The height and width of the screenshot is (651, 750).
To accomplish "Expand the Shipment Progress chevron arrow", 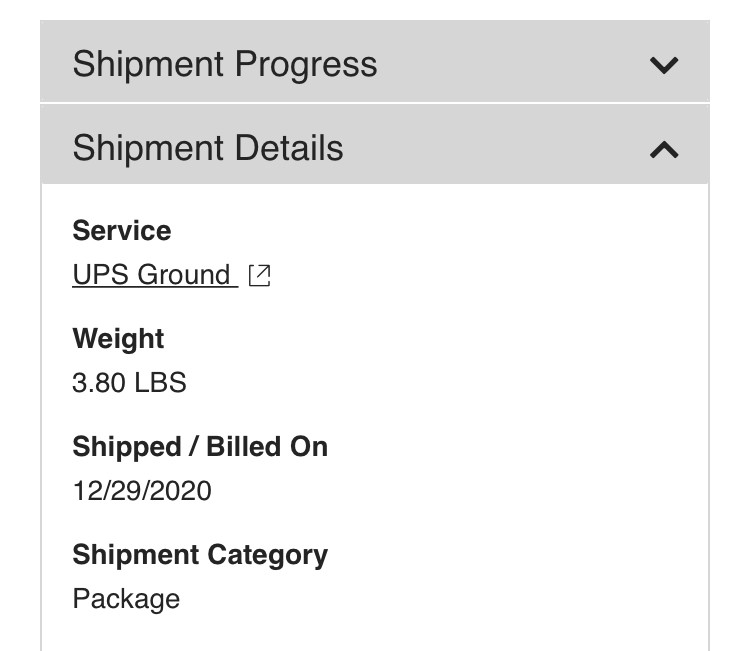I will click(x=664, y=65).
